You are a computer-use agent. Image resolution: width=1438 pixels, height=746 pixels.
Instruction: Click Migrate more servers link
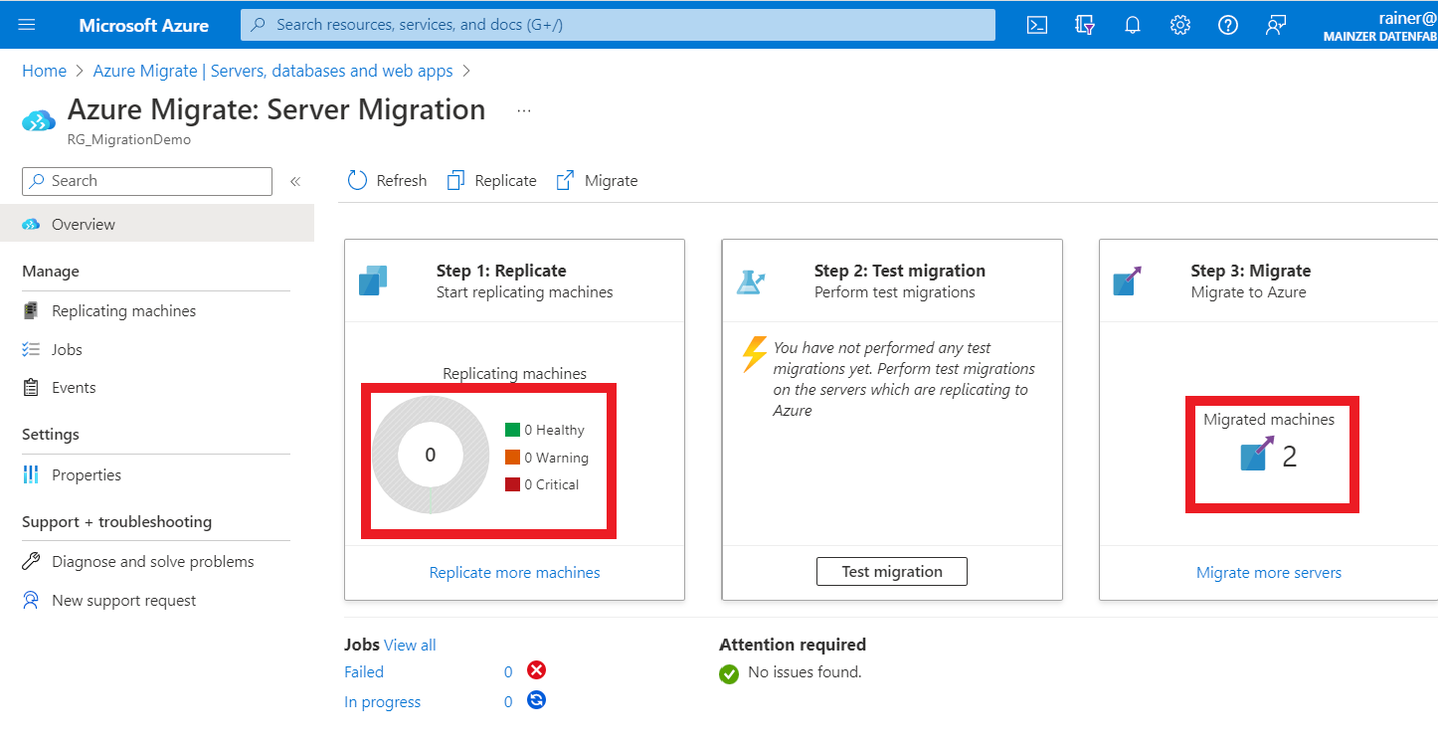pos(1269,572)
